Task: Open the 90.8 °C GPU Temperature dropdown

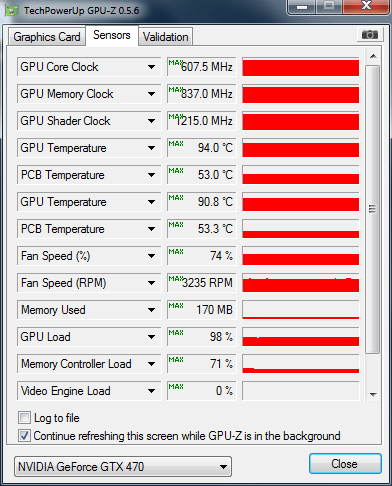Action: click(x=89, y=202)
